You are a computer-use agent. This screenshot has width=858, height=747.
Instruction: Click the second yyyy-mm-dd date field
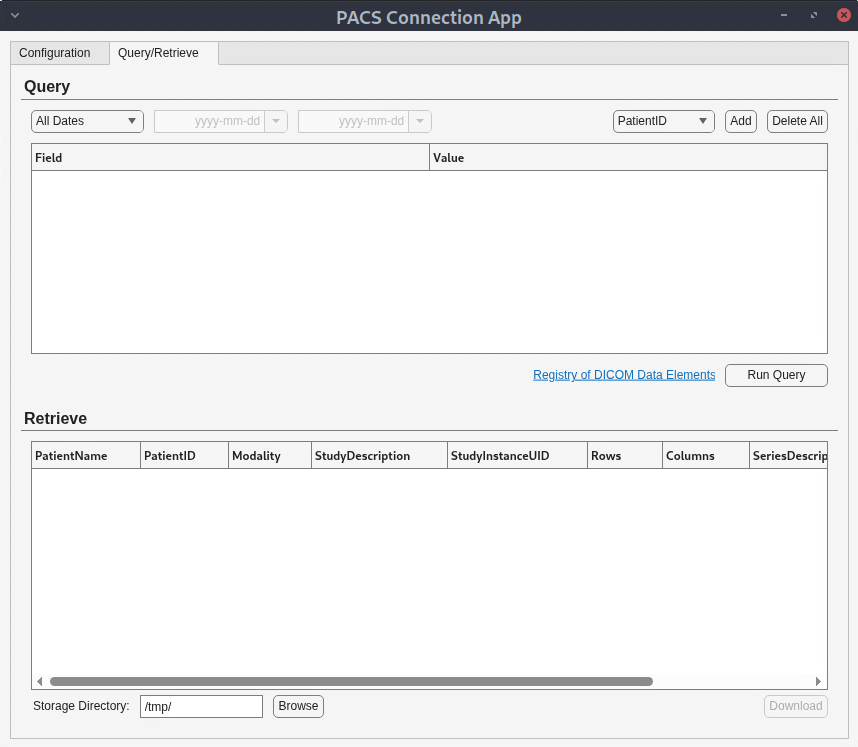[353, 121]
